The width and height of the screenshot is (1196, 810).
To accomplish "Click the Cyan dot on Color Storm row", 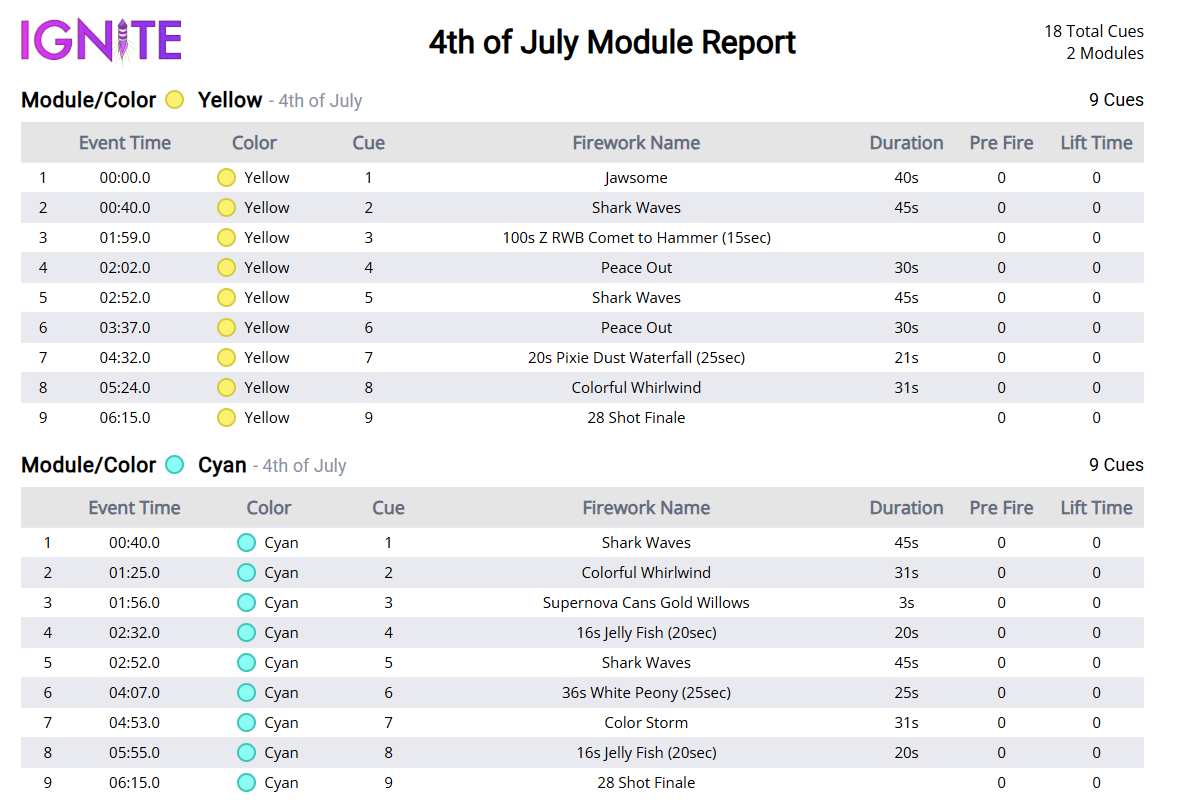I will (245, 722).
